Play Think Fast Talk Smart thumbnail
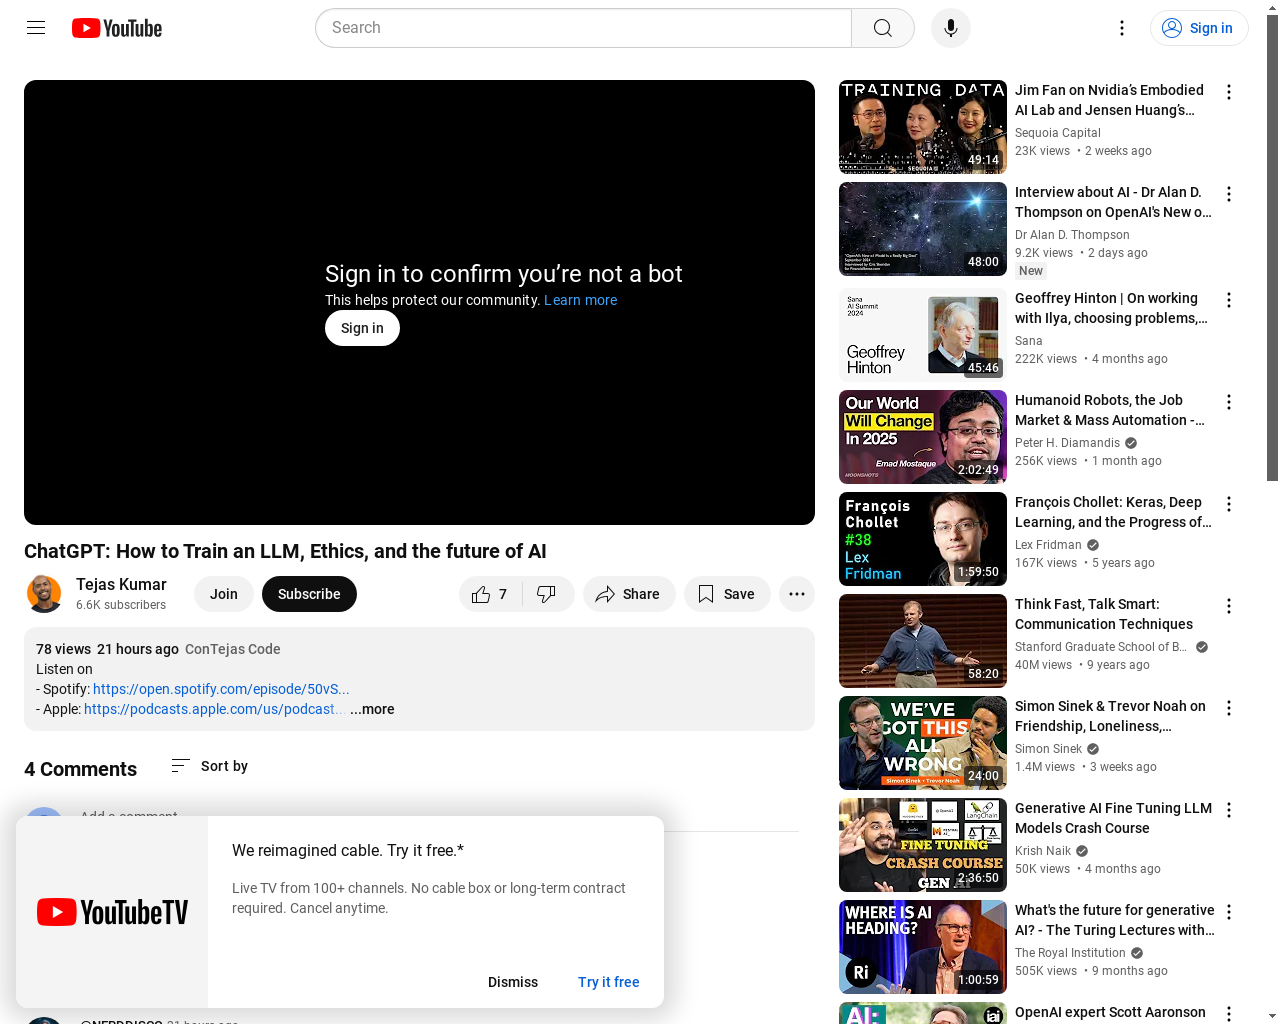The height and width of the screenshot is (1024, 1280). pos(923,641)
